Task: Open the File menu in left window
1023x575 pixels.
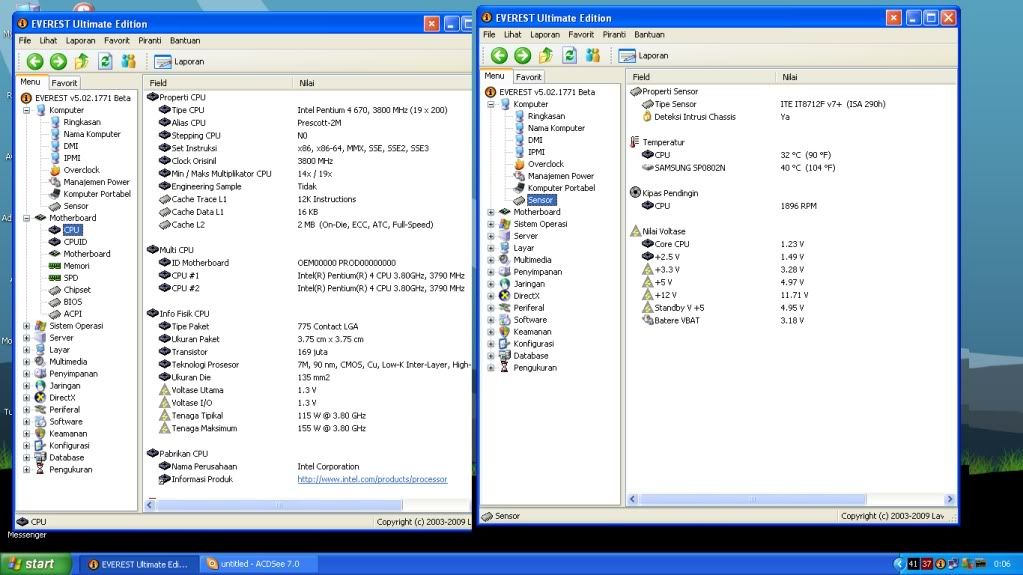Action: [25, 40]
